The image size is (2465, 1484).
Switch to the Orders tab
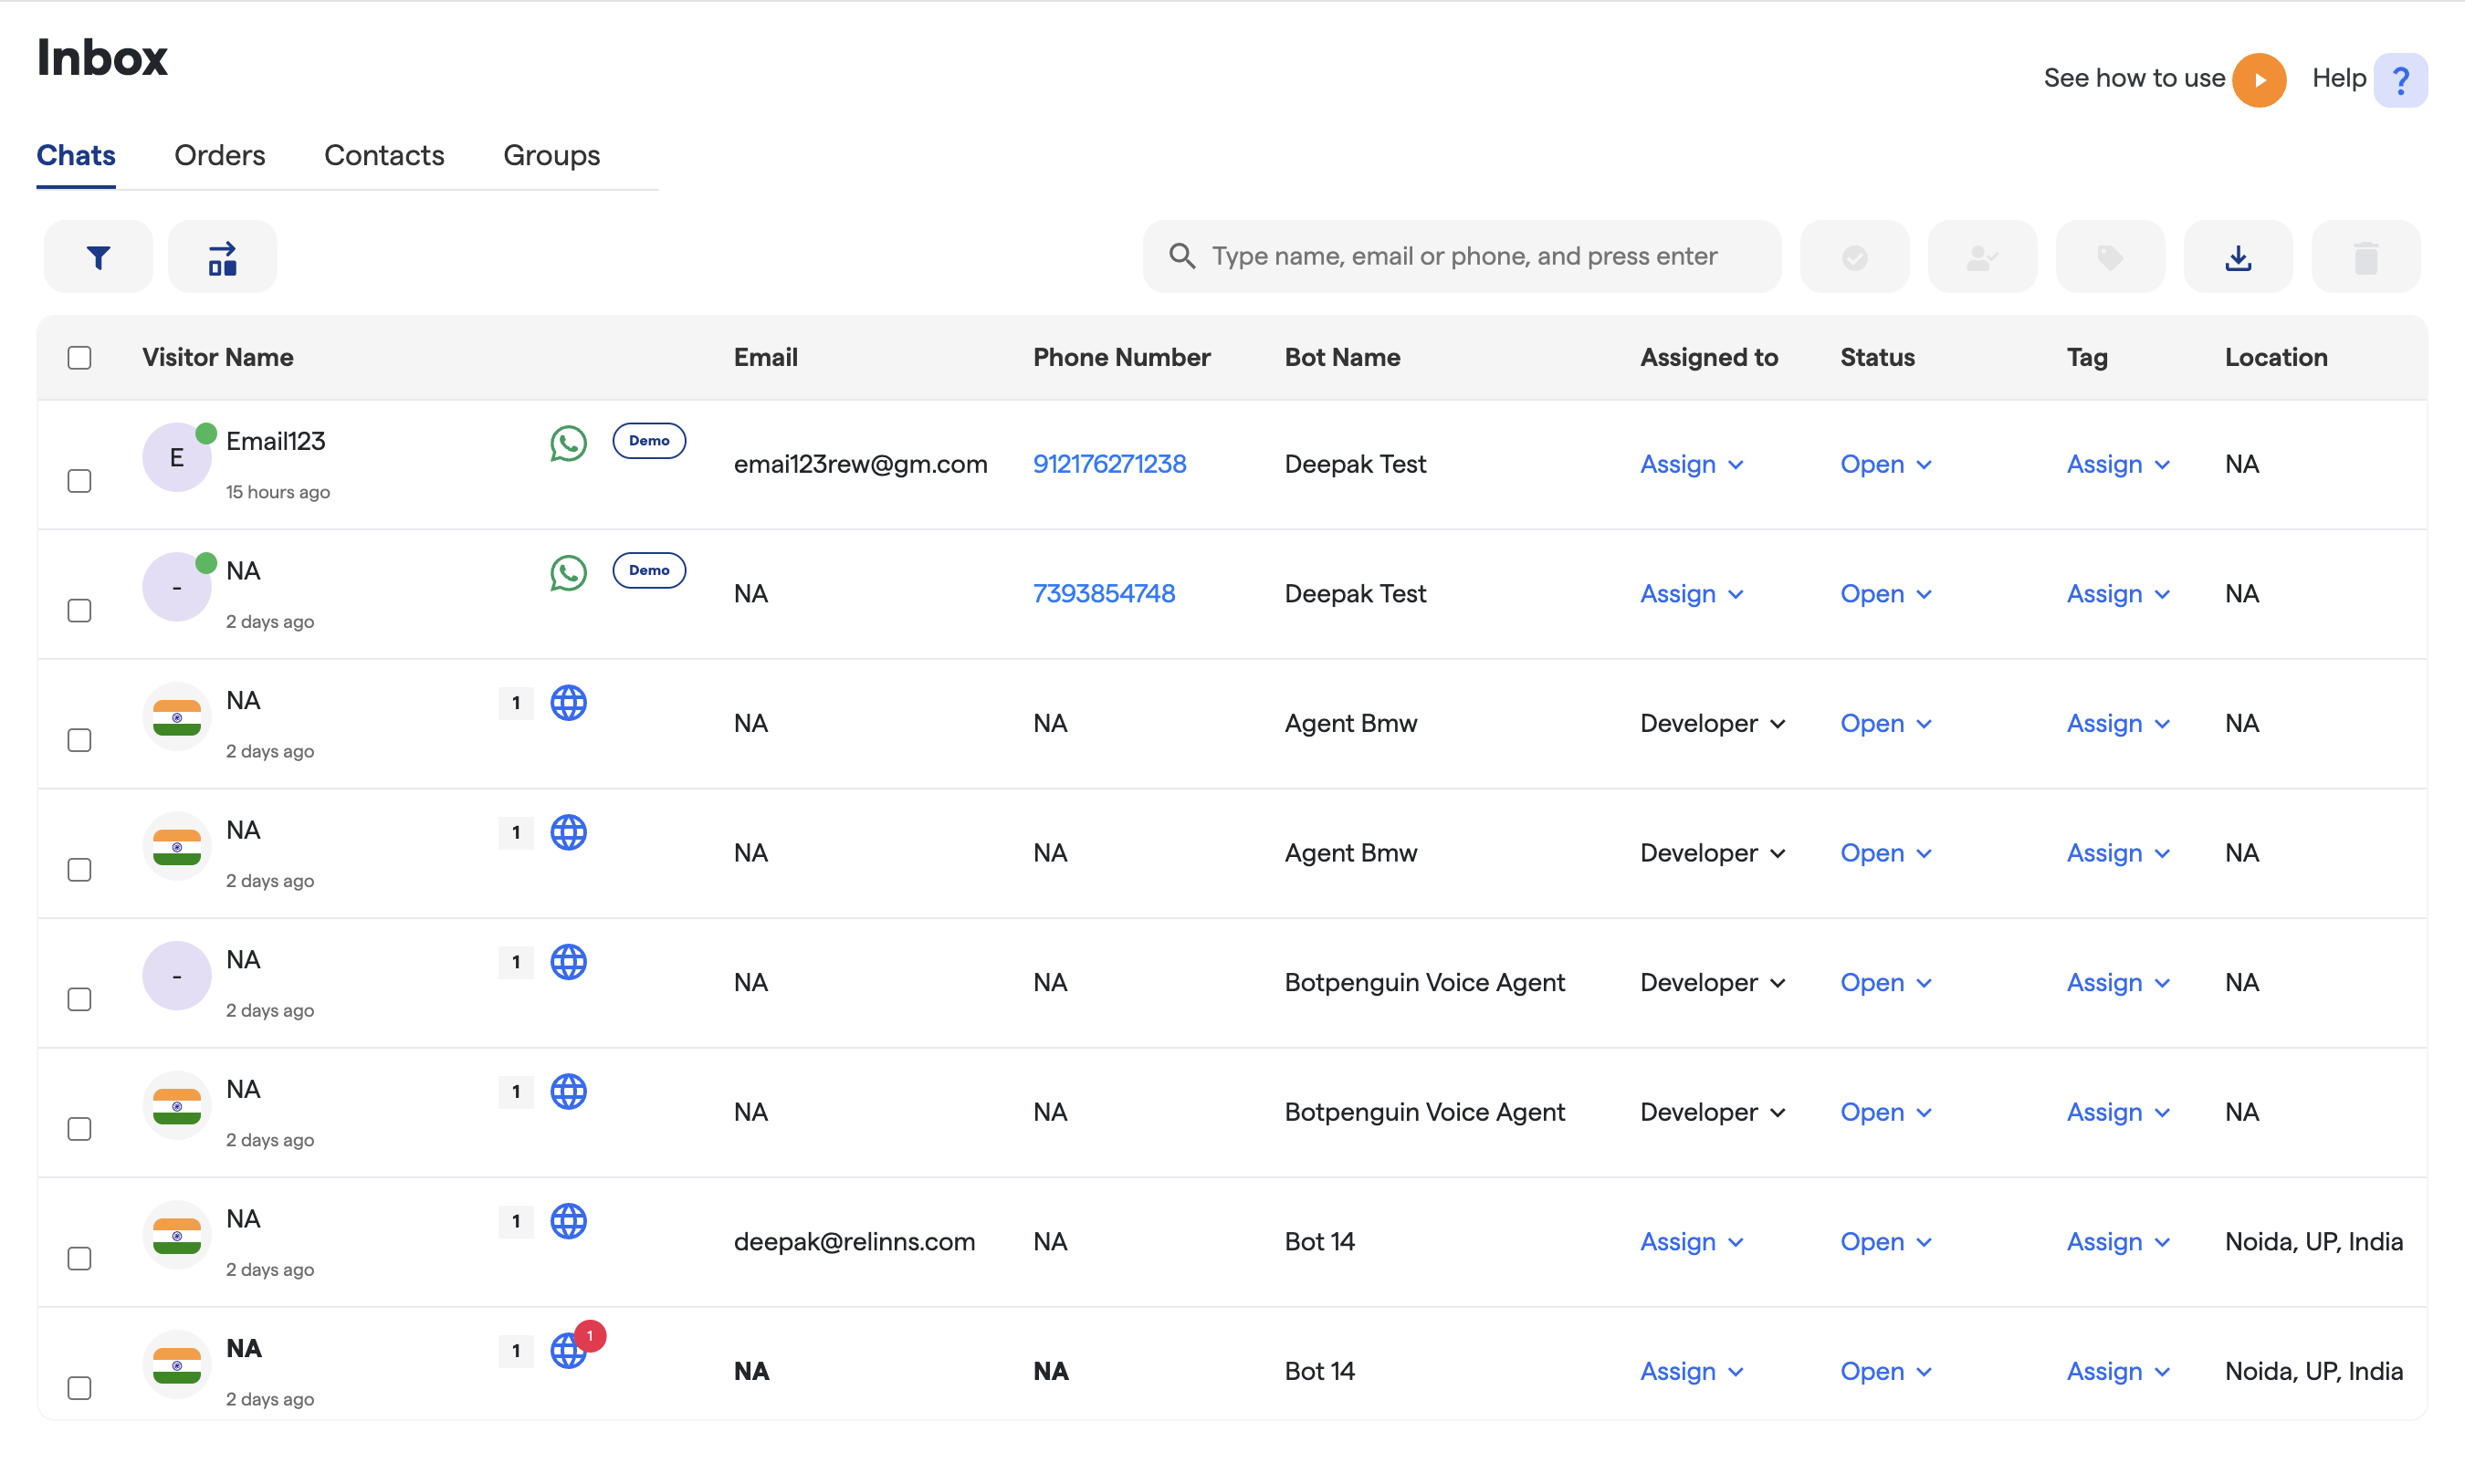coord(219,155)
